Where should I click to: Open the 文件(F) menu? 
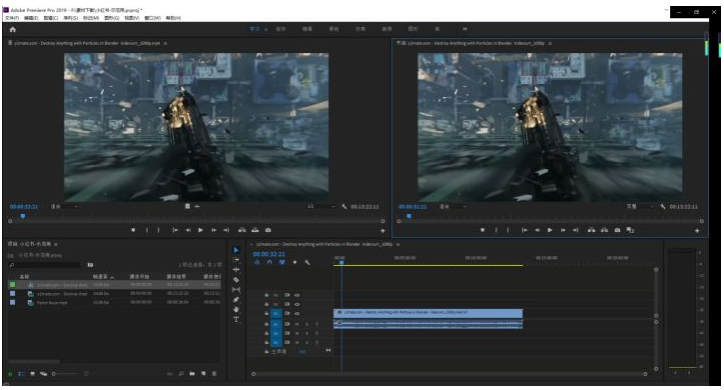(x=12, y=18)
